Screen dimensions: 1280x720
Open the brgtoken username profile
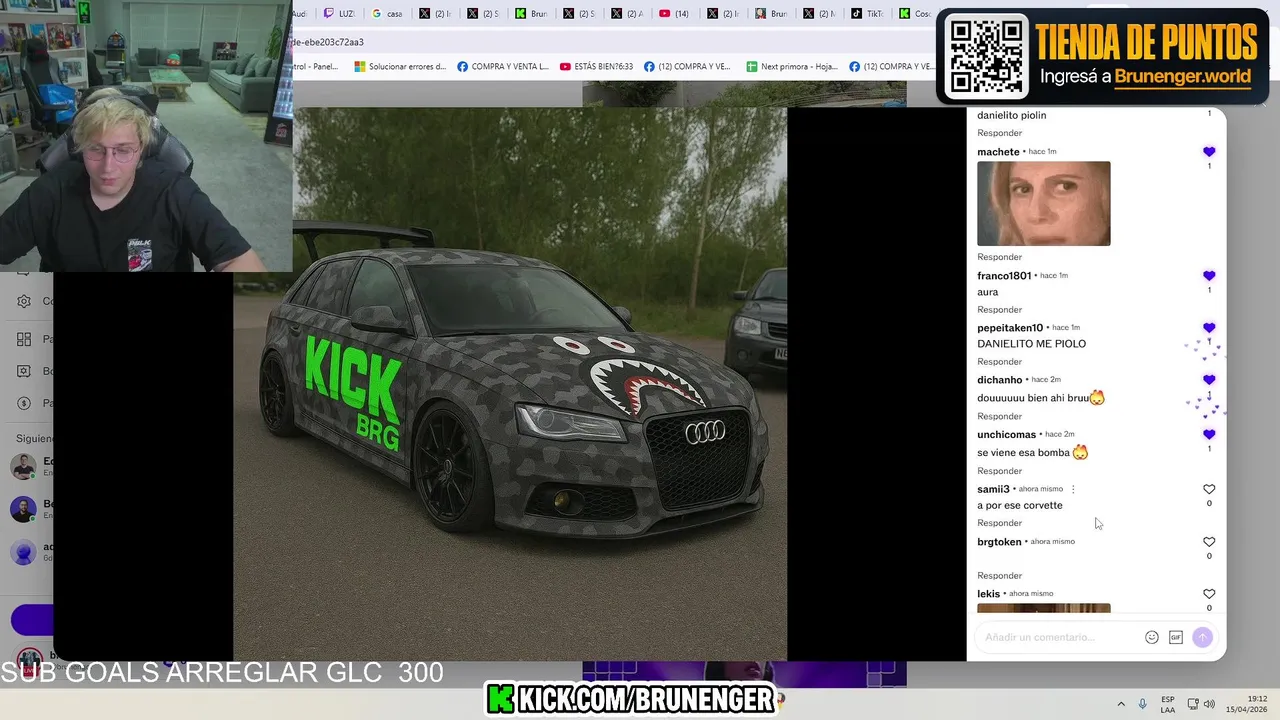tap(999, 542)
